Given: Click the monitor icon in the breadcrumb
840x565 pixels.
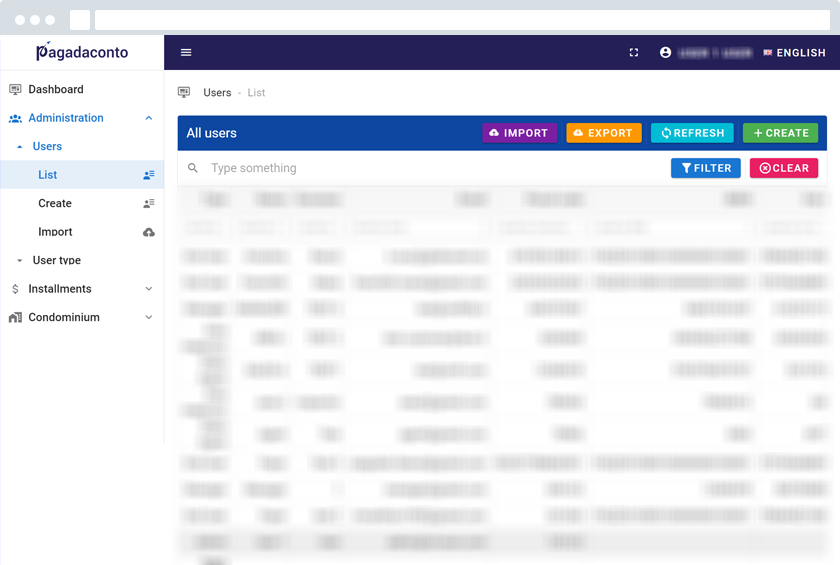Looking at the screenshot, I should tap(184, 93).
